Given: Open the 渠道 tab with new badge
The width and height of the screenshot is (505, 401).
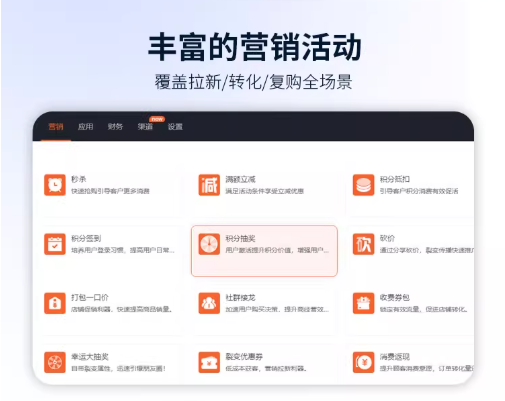Looking at the screenshot, I should point(145,127).
